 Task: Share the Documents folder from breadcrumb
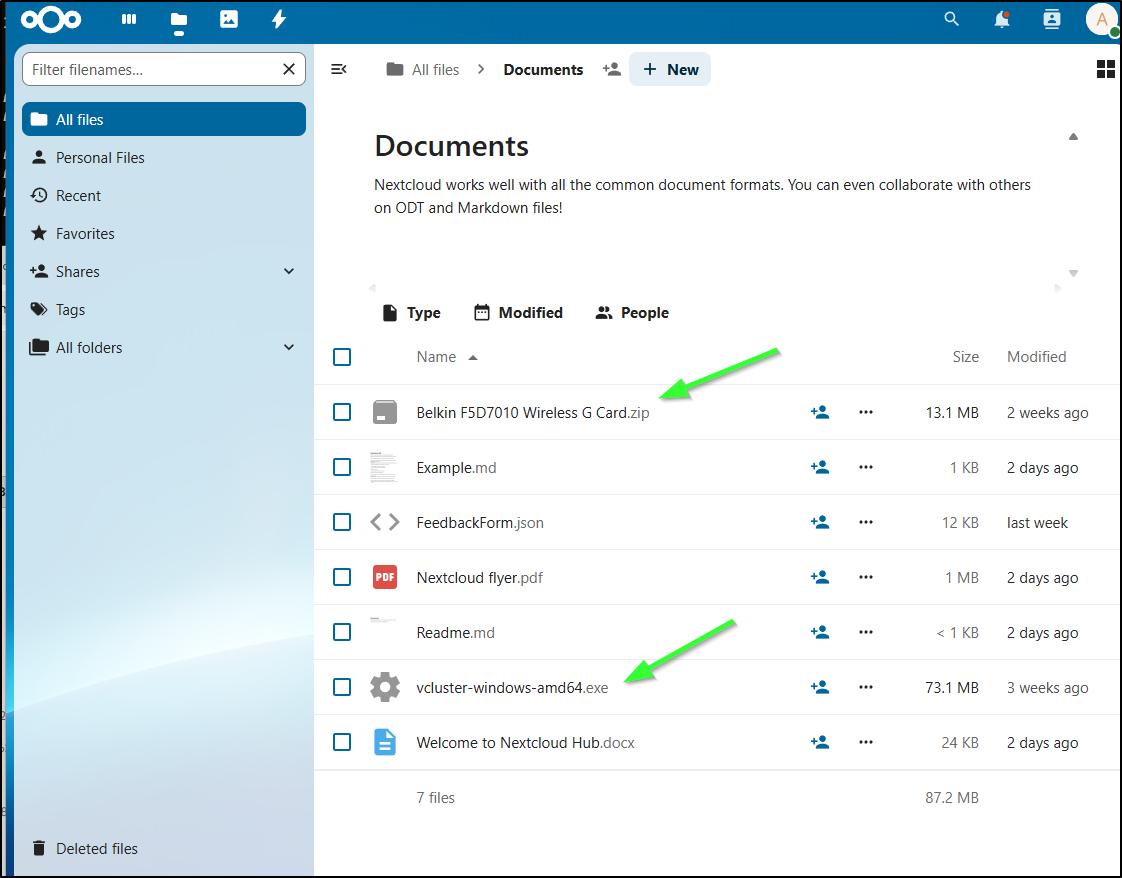click(612, 69)
